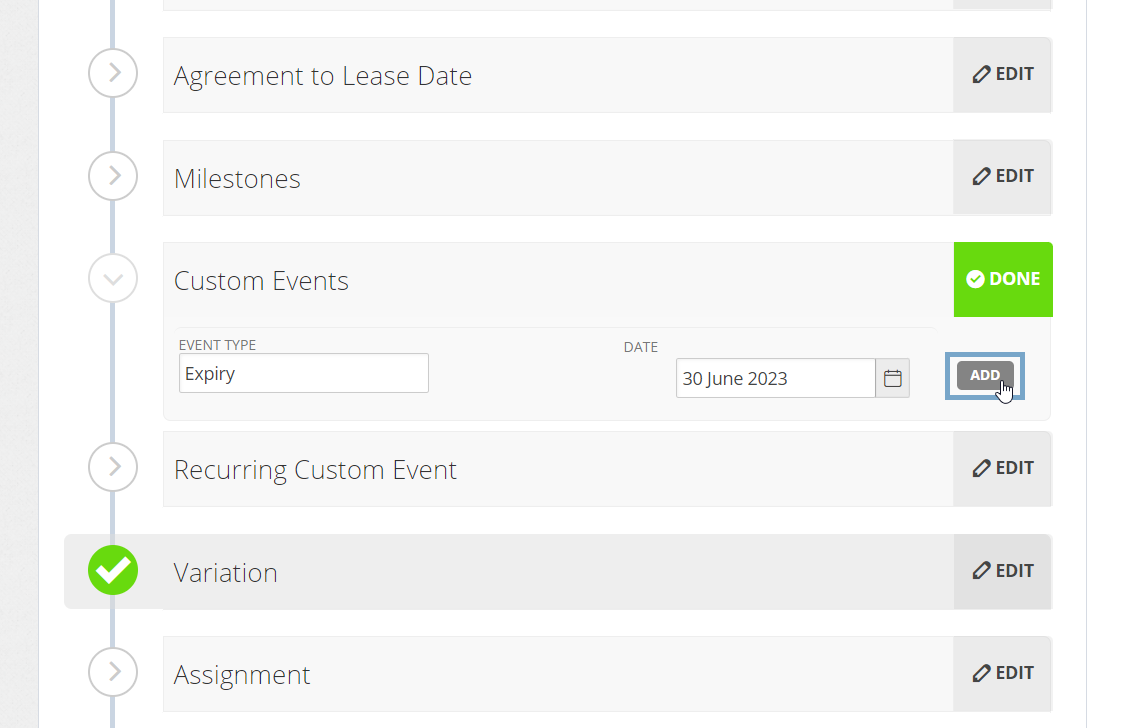Image resolution: width=1135 pixels, height=728 pixels.
Task: Click the Milestones section title
Action: 237,179
